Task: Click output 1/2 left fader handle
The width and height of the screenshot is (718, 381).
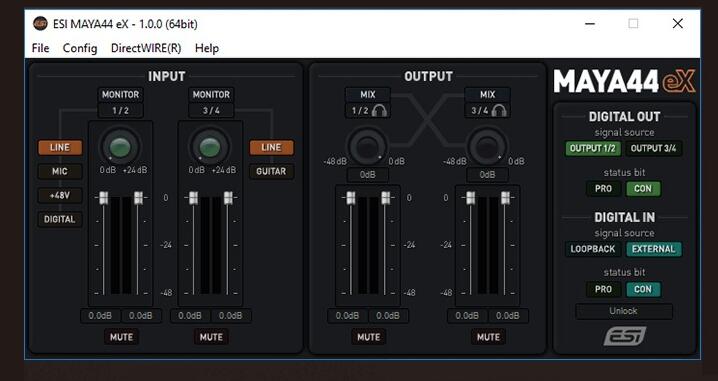Action: (351, 198)
